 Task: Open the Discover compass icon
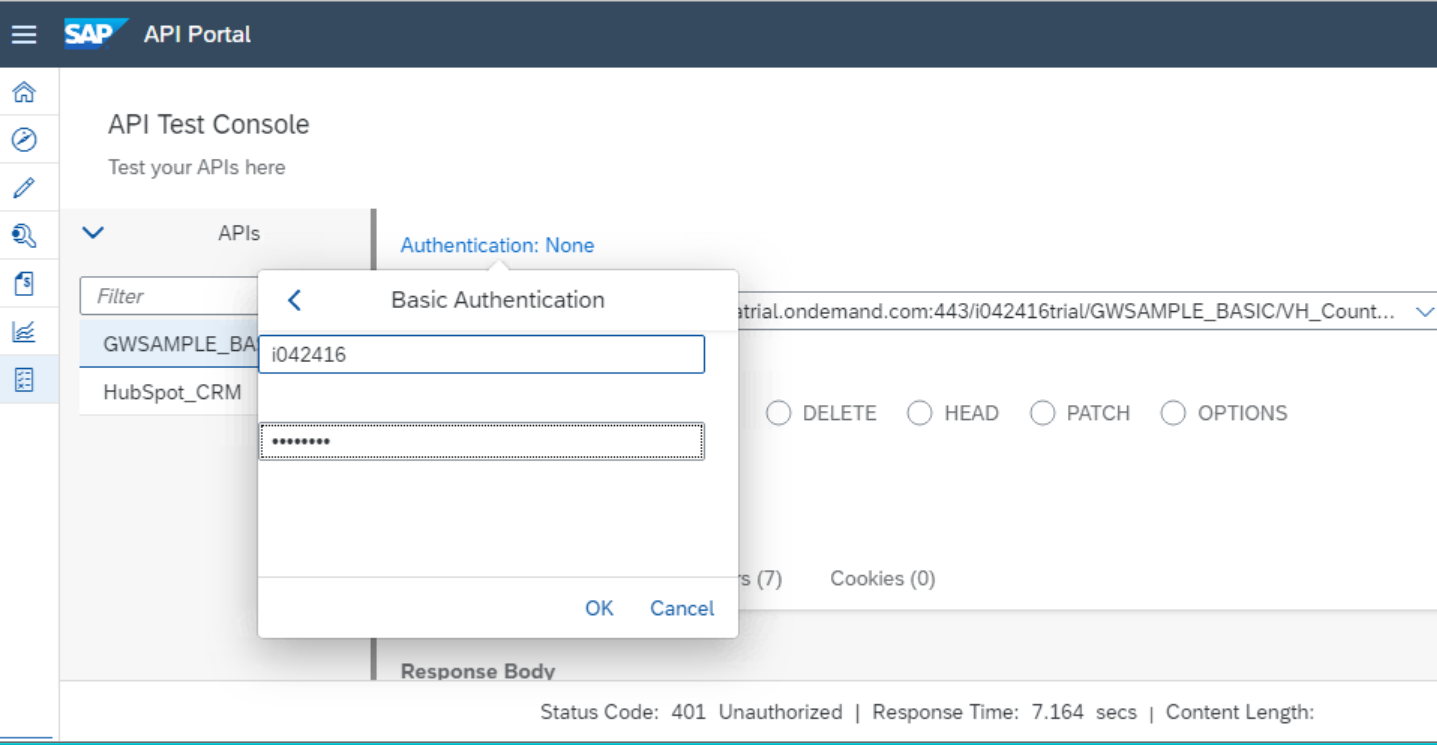[24, 140]
